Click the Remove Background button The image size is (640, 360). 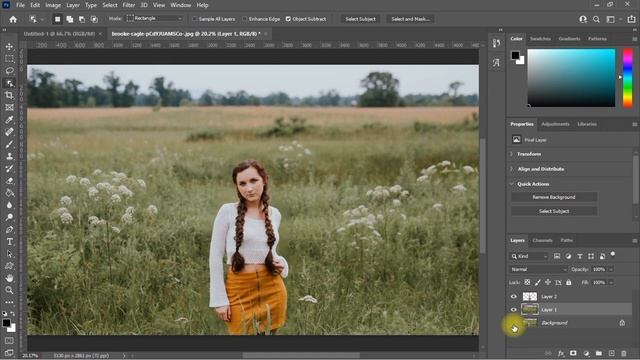pos(554,197)
